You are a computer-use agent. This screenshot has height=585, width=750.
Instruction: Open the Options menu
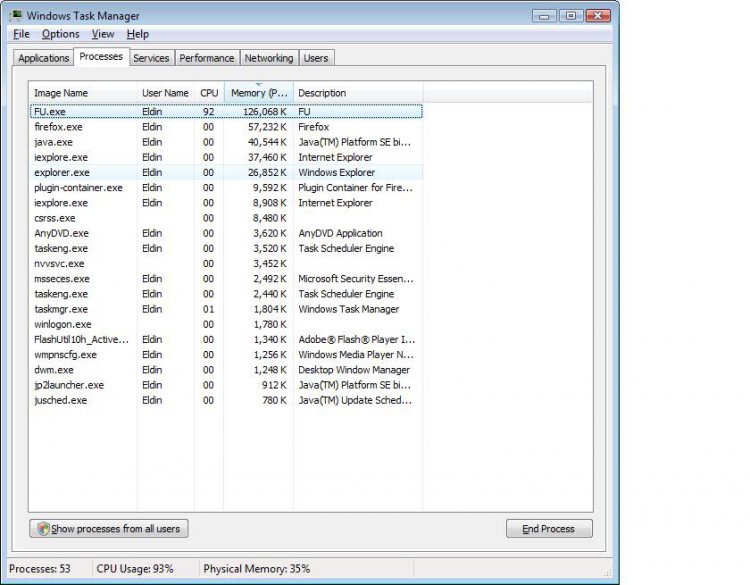point(60,34)
